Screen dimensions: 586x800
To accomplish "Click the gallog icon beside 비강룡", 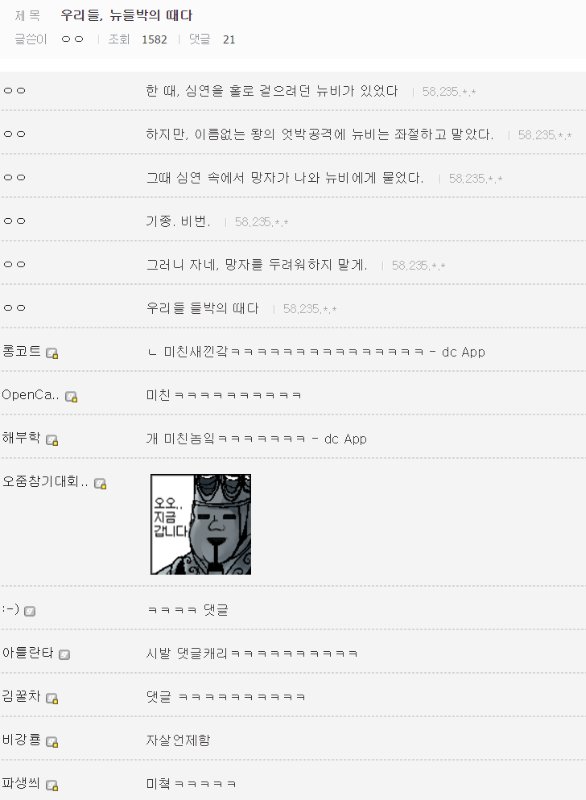I will [52, 741].
